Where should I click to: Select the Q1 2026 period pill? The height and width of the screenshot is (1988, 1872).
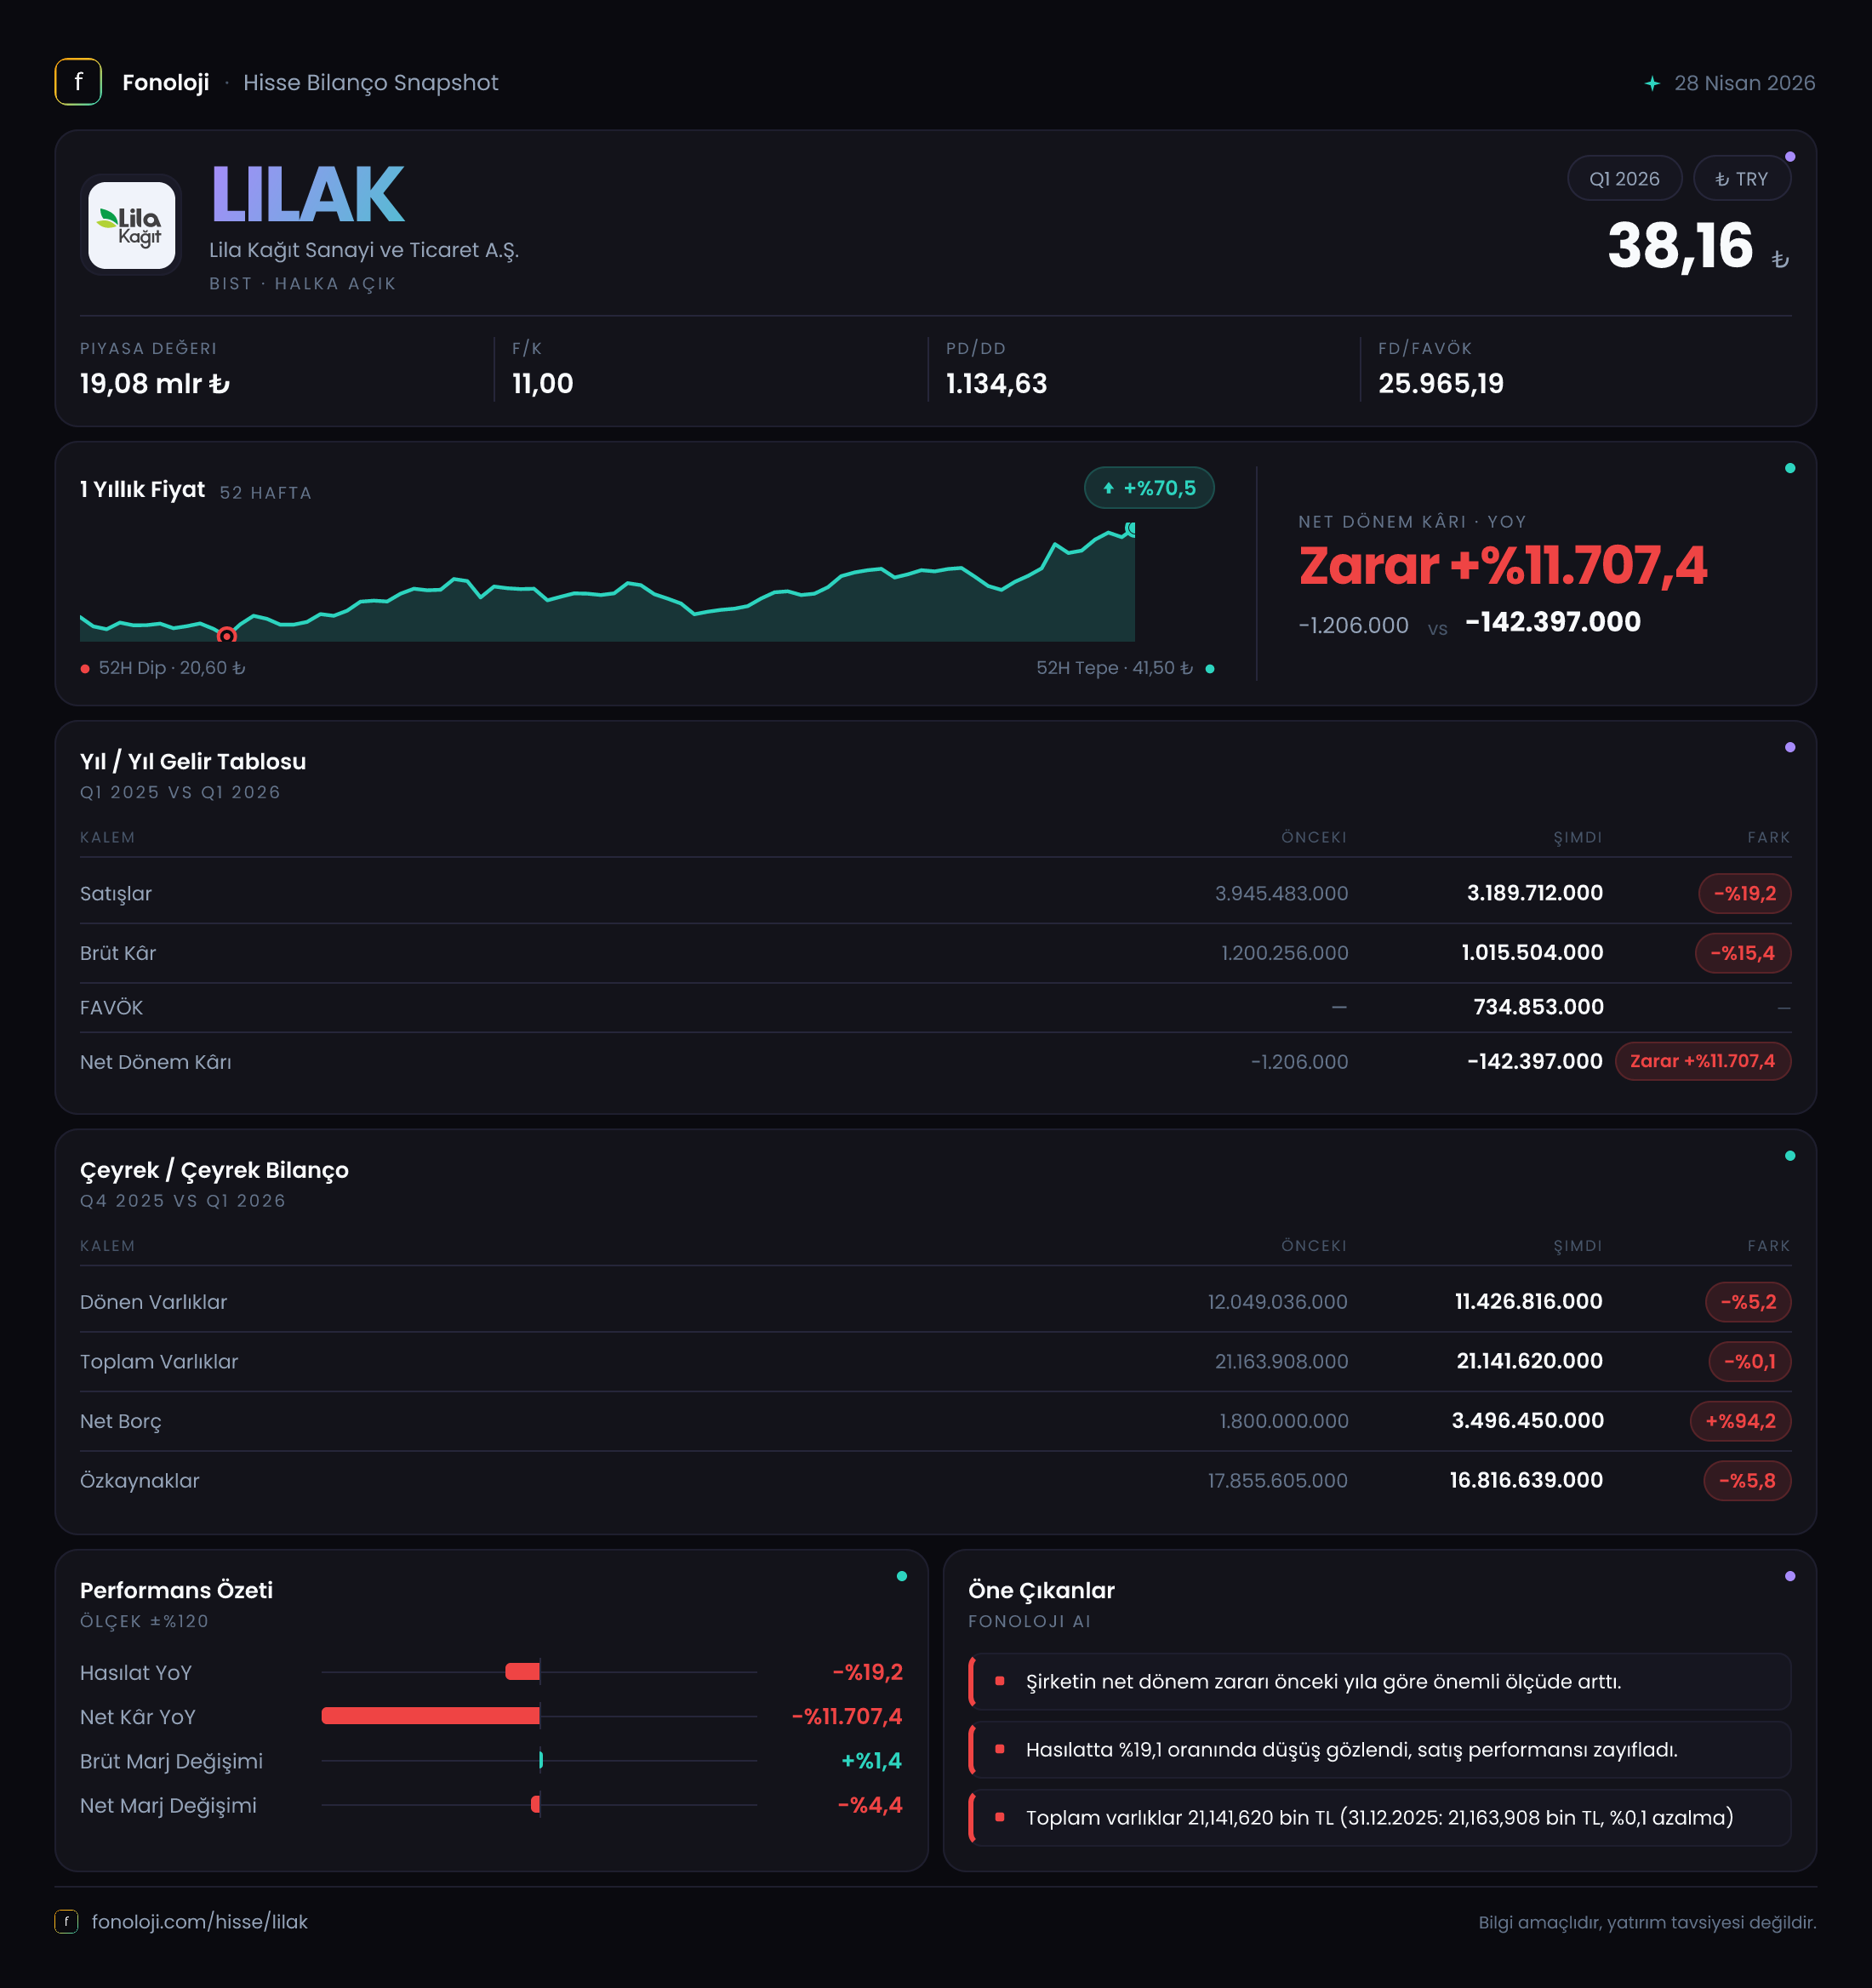[1624, 179]
